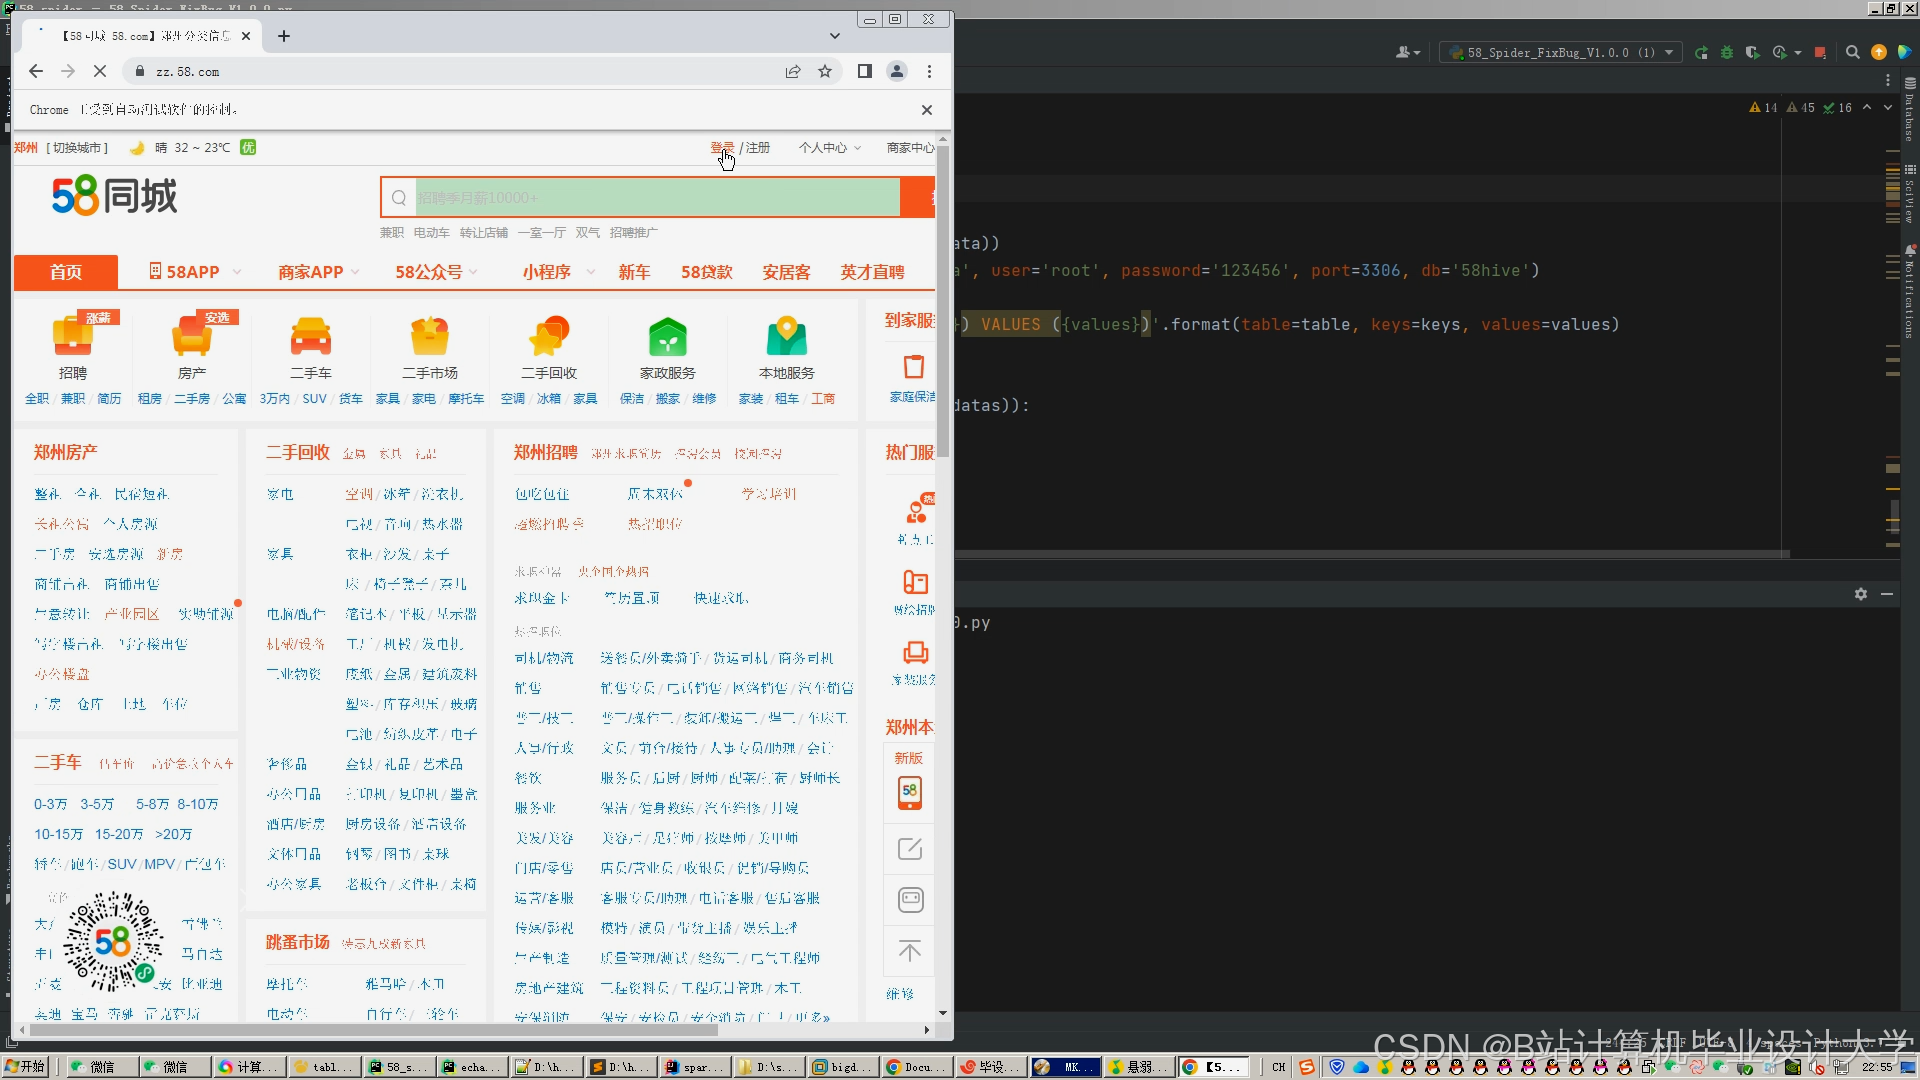Open the Database tool window
The image size is (1920, 1080).
1909,110
